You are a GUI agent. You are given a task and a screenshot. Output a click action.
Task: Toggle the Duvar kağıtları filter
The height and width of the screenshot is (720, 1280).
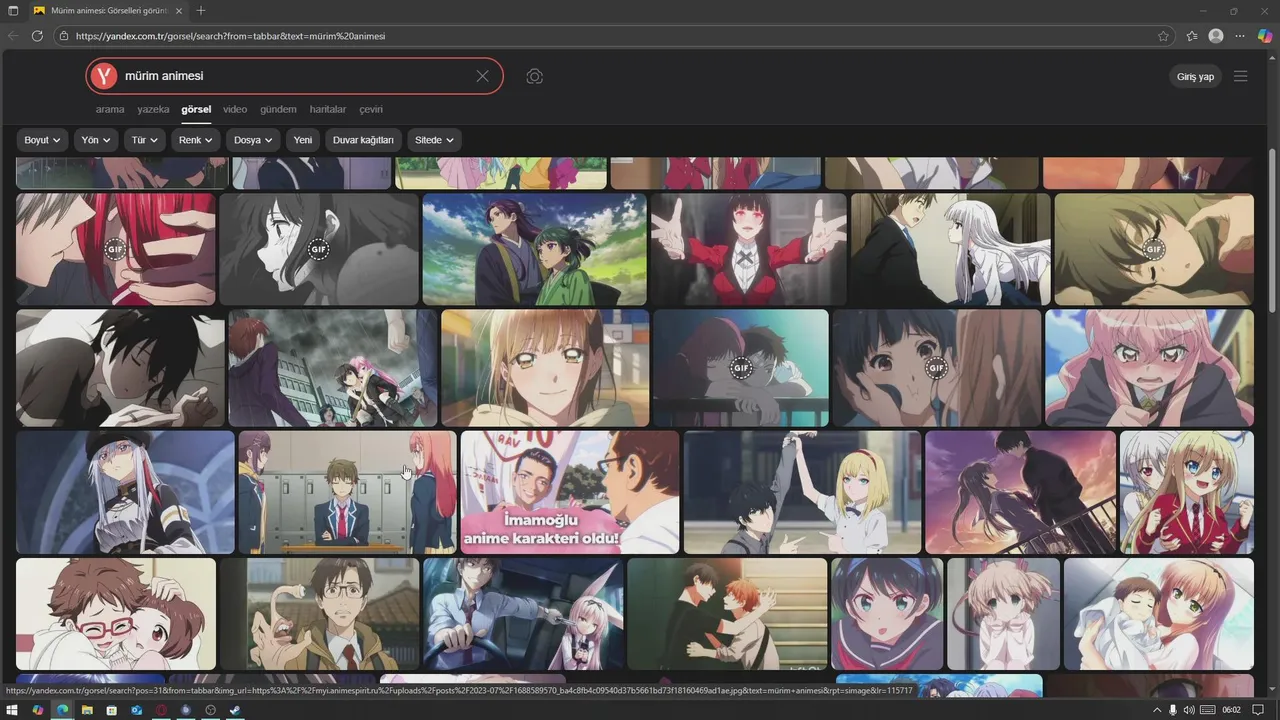point(363,140)
